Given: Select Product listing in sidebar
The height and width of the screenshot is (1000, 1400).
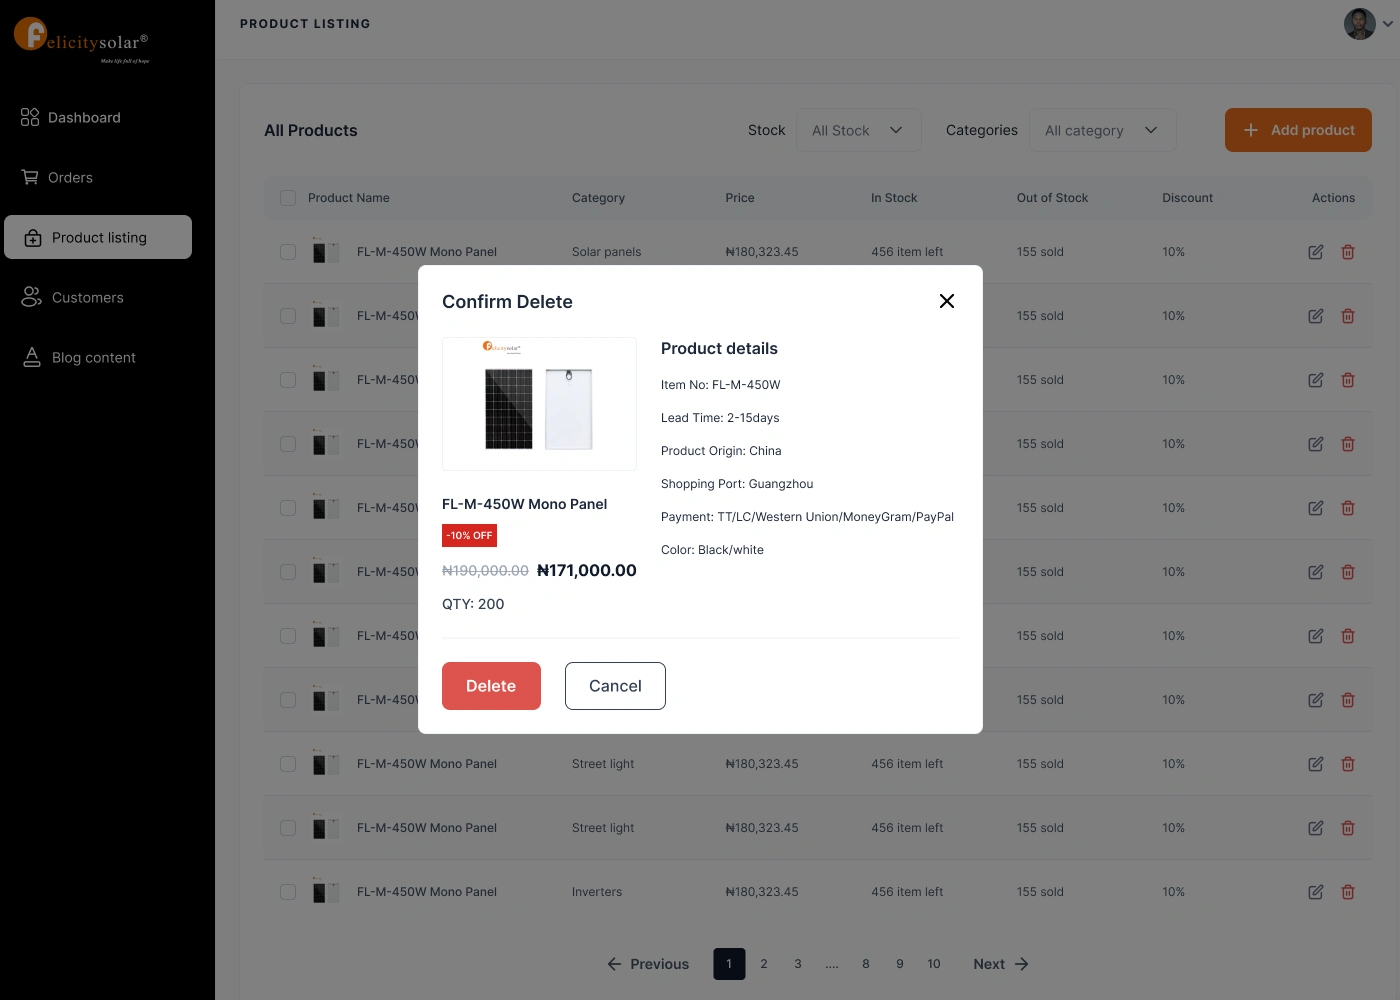Looking at the screenshot, I should [98, 237].
